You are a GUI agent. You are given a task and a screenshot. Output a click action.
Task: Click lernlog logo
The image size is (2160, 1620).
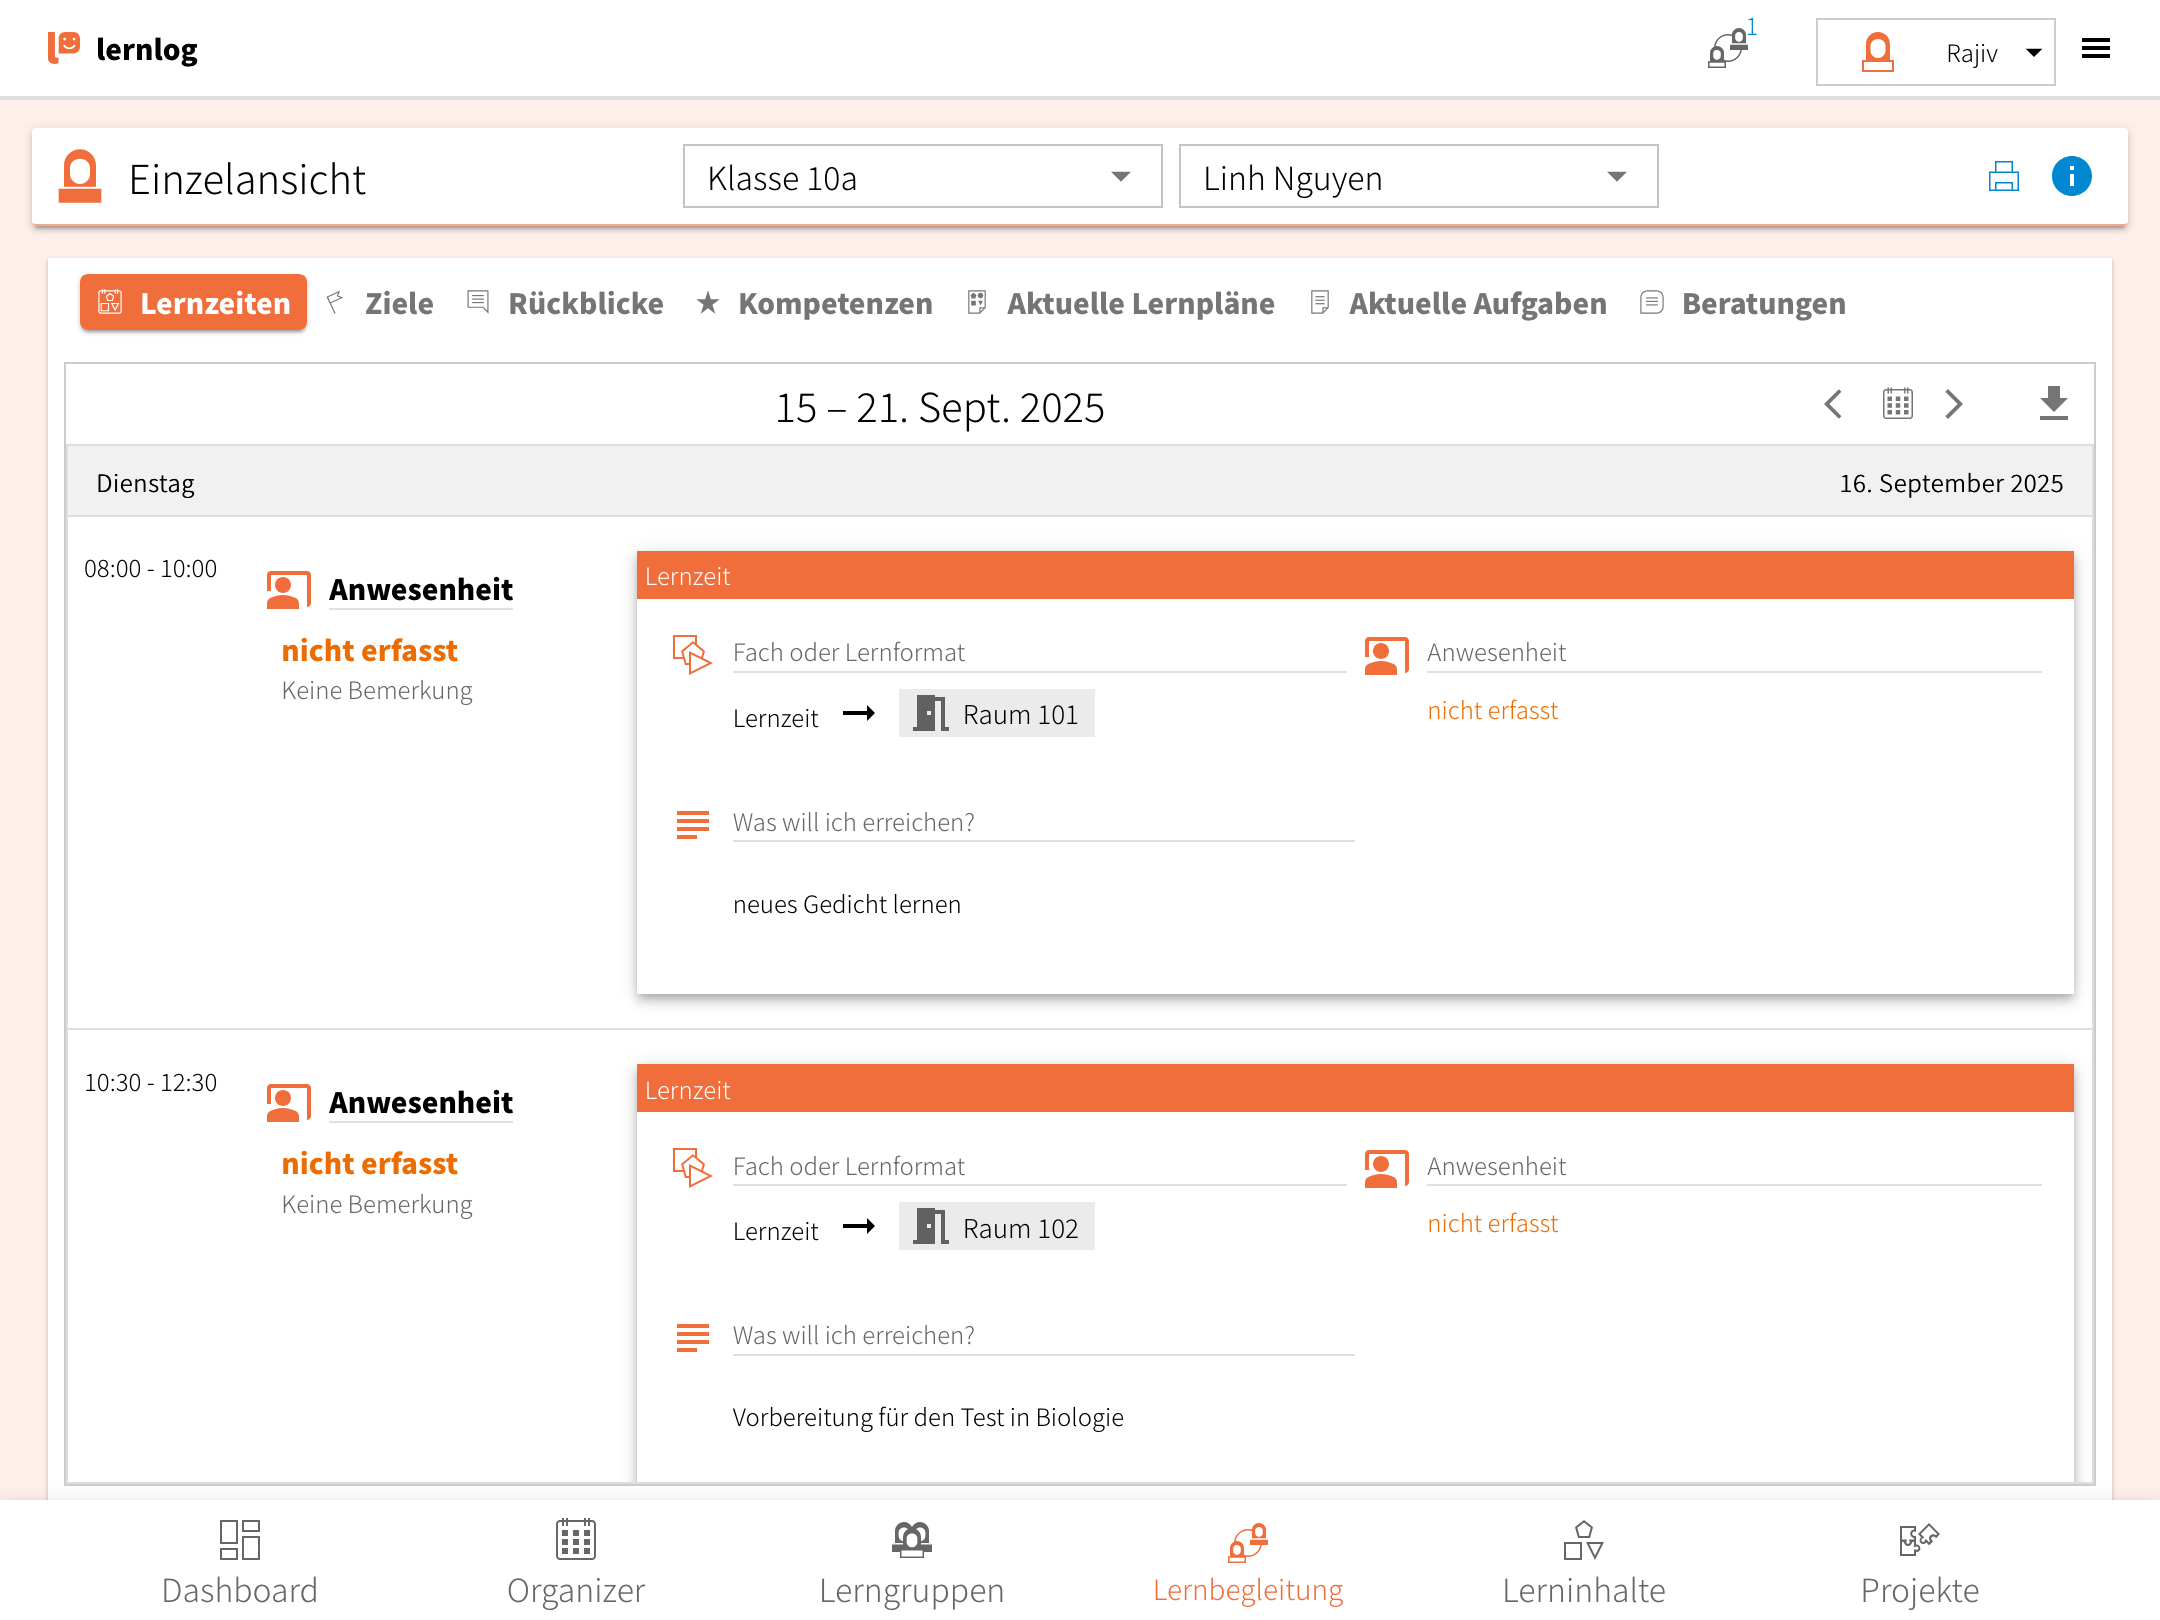click(x=123, y=48)
